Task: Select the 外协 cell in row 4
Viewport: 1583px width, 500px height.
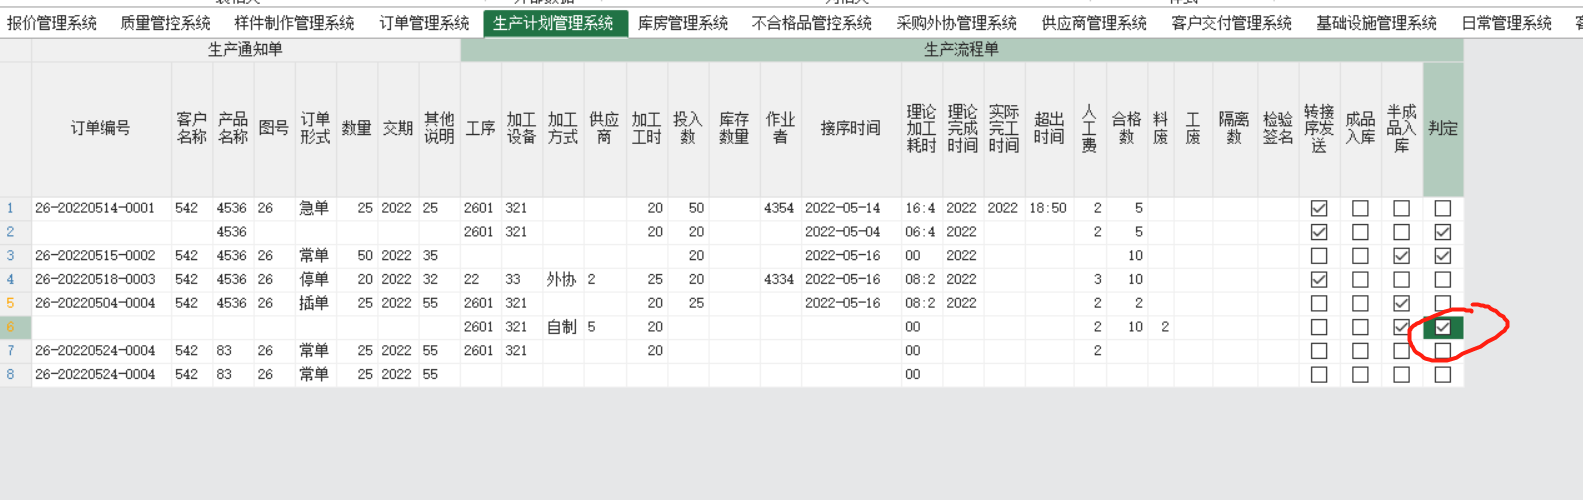Action: [562, 280]
